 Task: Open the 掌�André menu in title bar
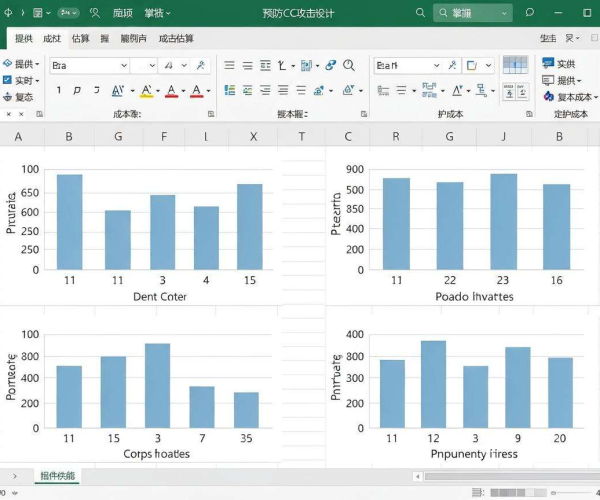coord(157,13)
